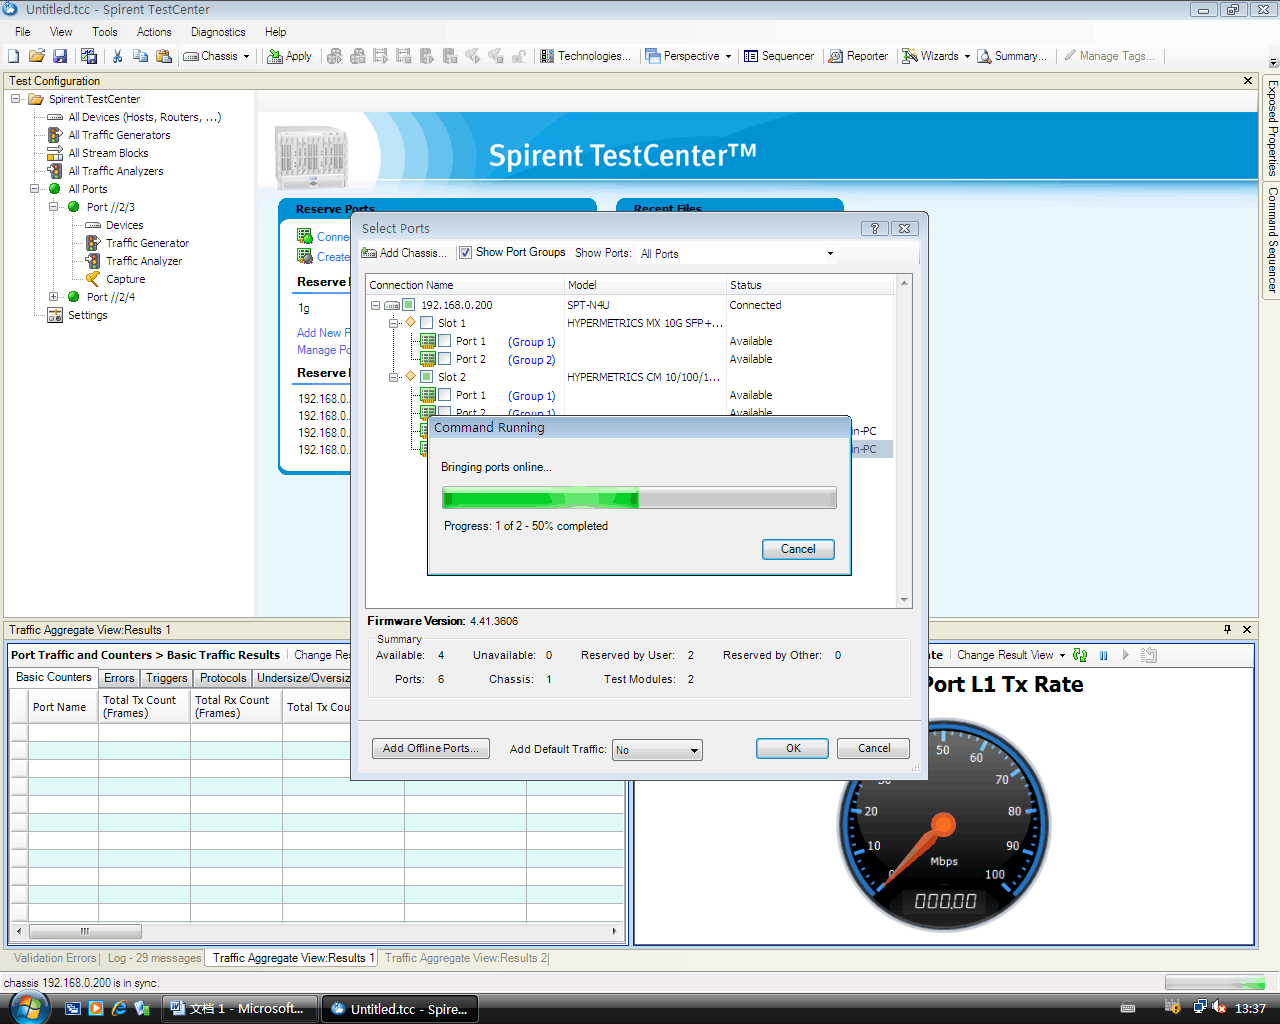Image resolution: width=1280 pixels, height=1024 pixels.
Task: Open the File menu
Action: click(22, 32)
